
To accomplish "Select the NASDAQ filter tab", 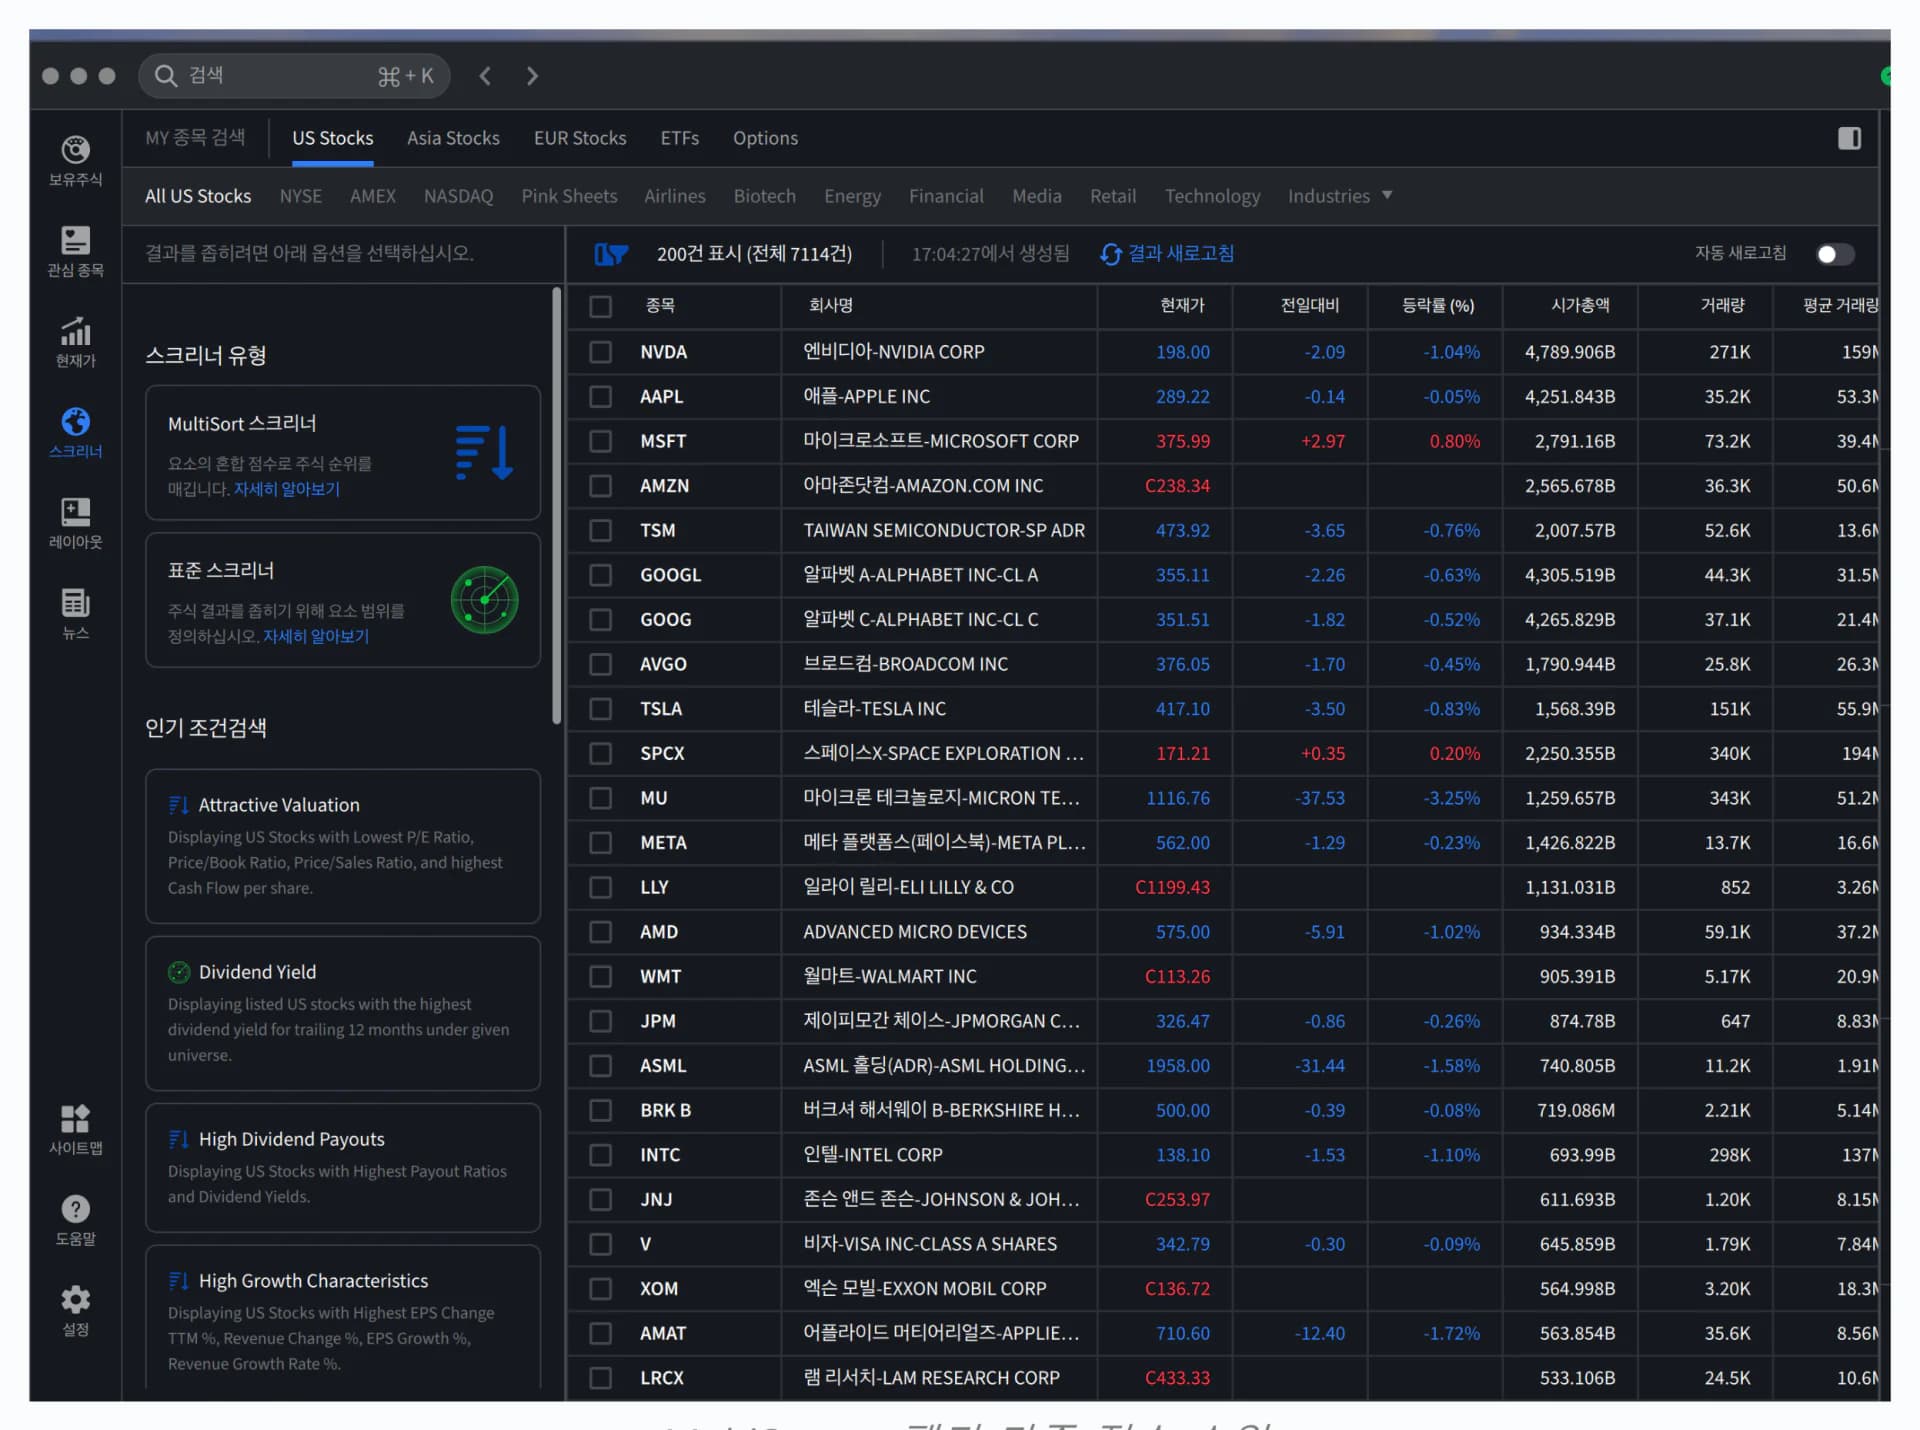I will coord(458,196).
